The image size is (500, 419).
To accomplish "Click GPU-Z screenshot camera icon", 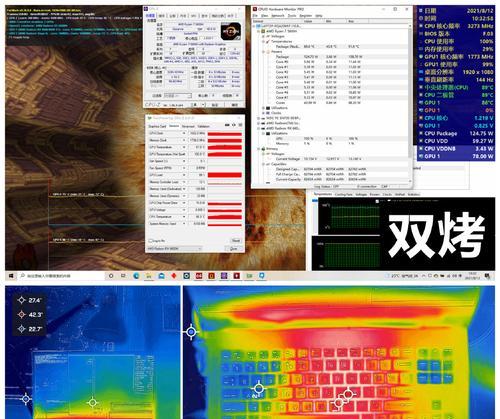I will click(x=227, y=125).
